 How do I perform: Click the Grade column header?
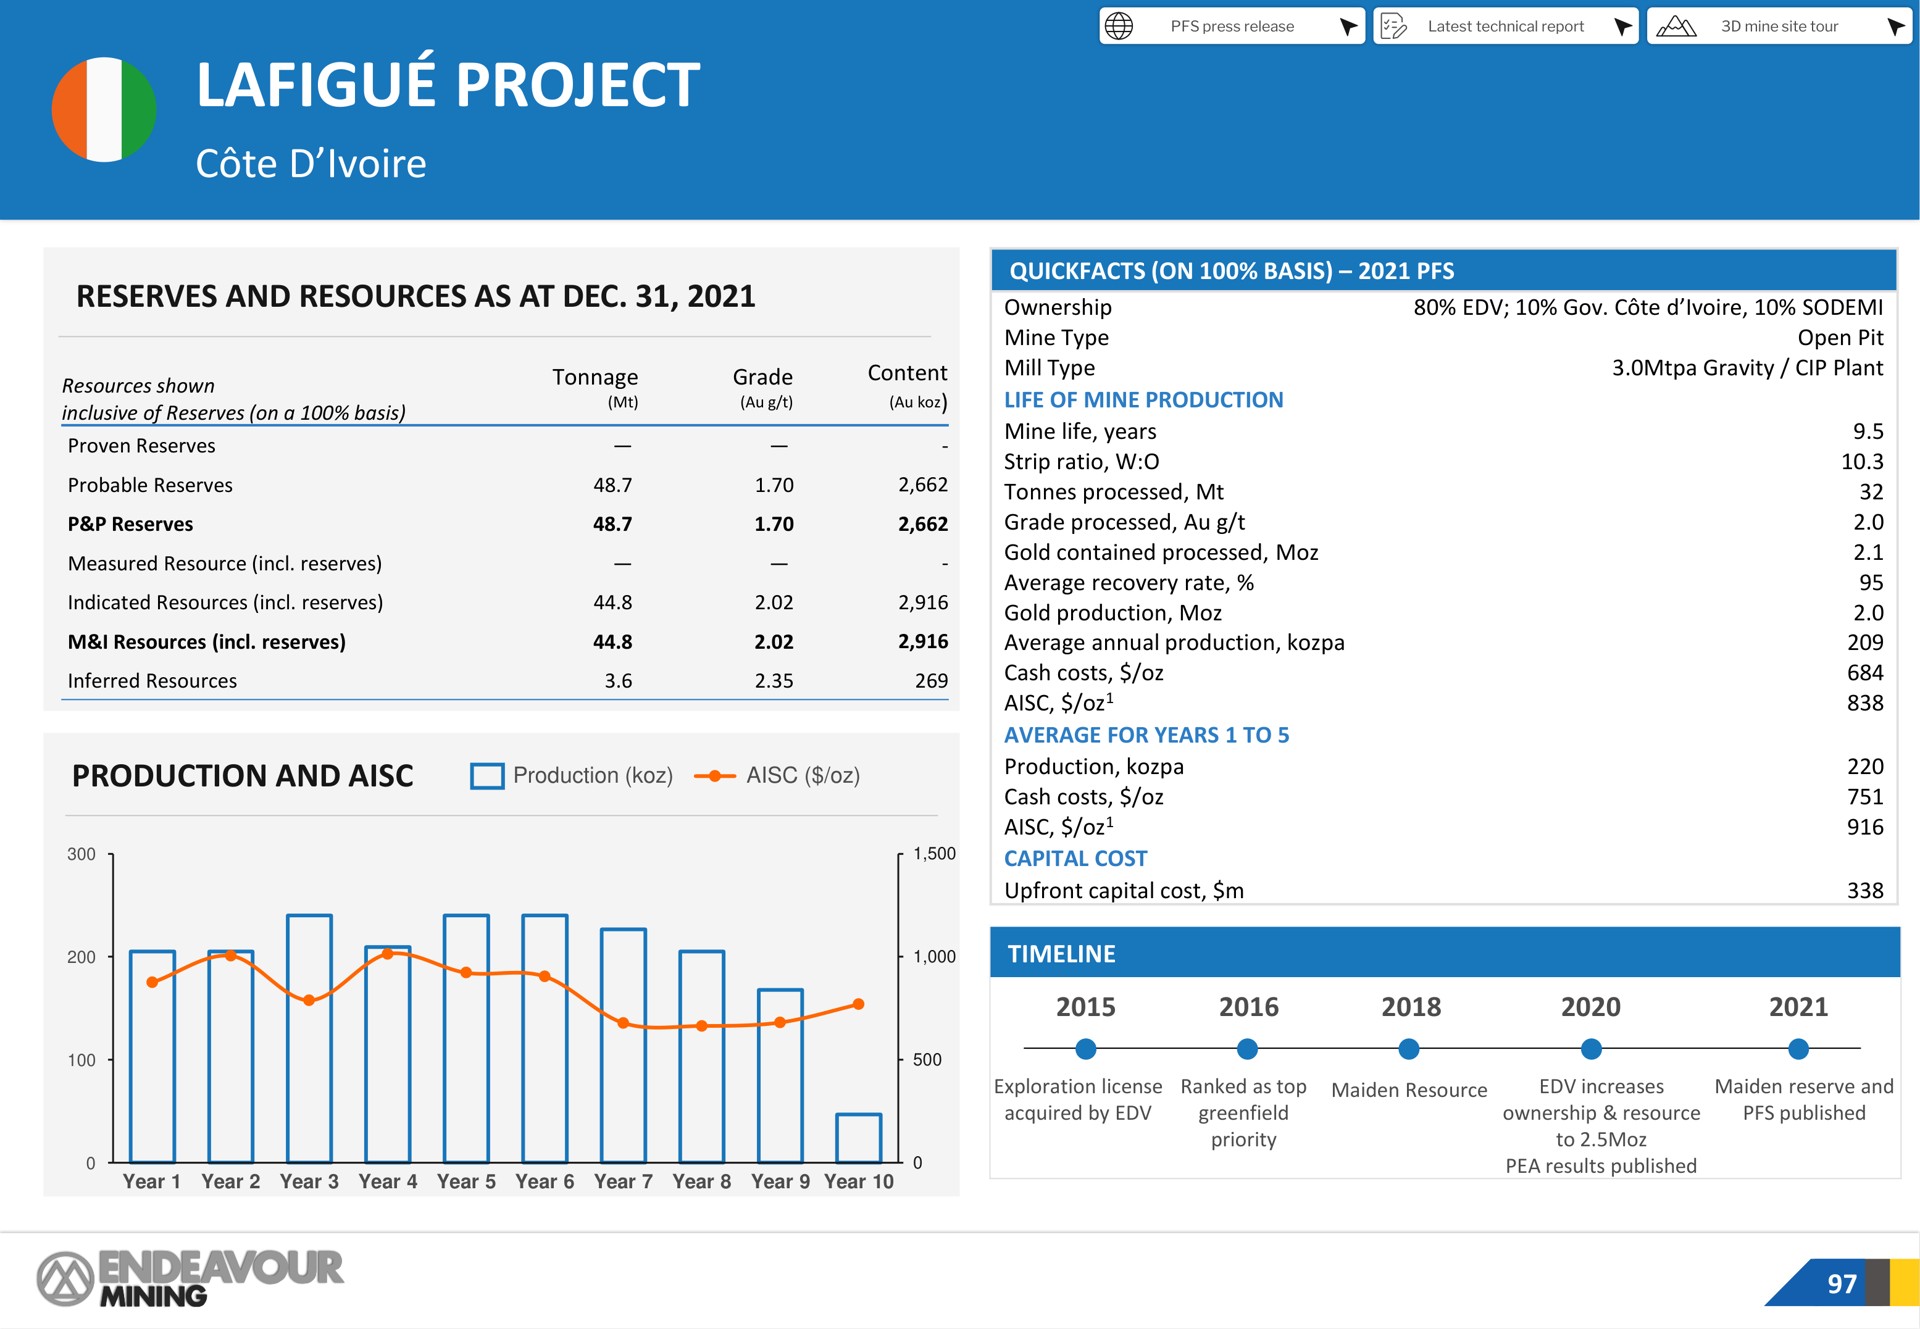763,386
